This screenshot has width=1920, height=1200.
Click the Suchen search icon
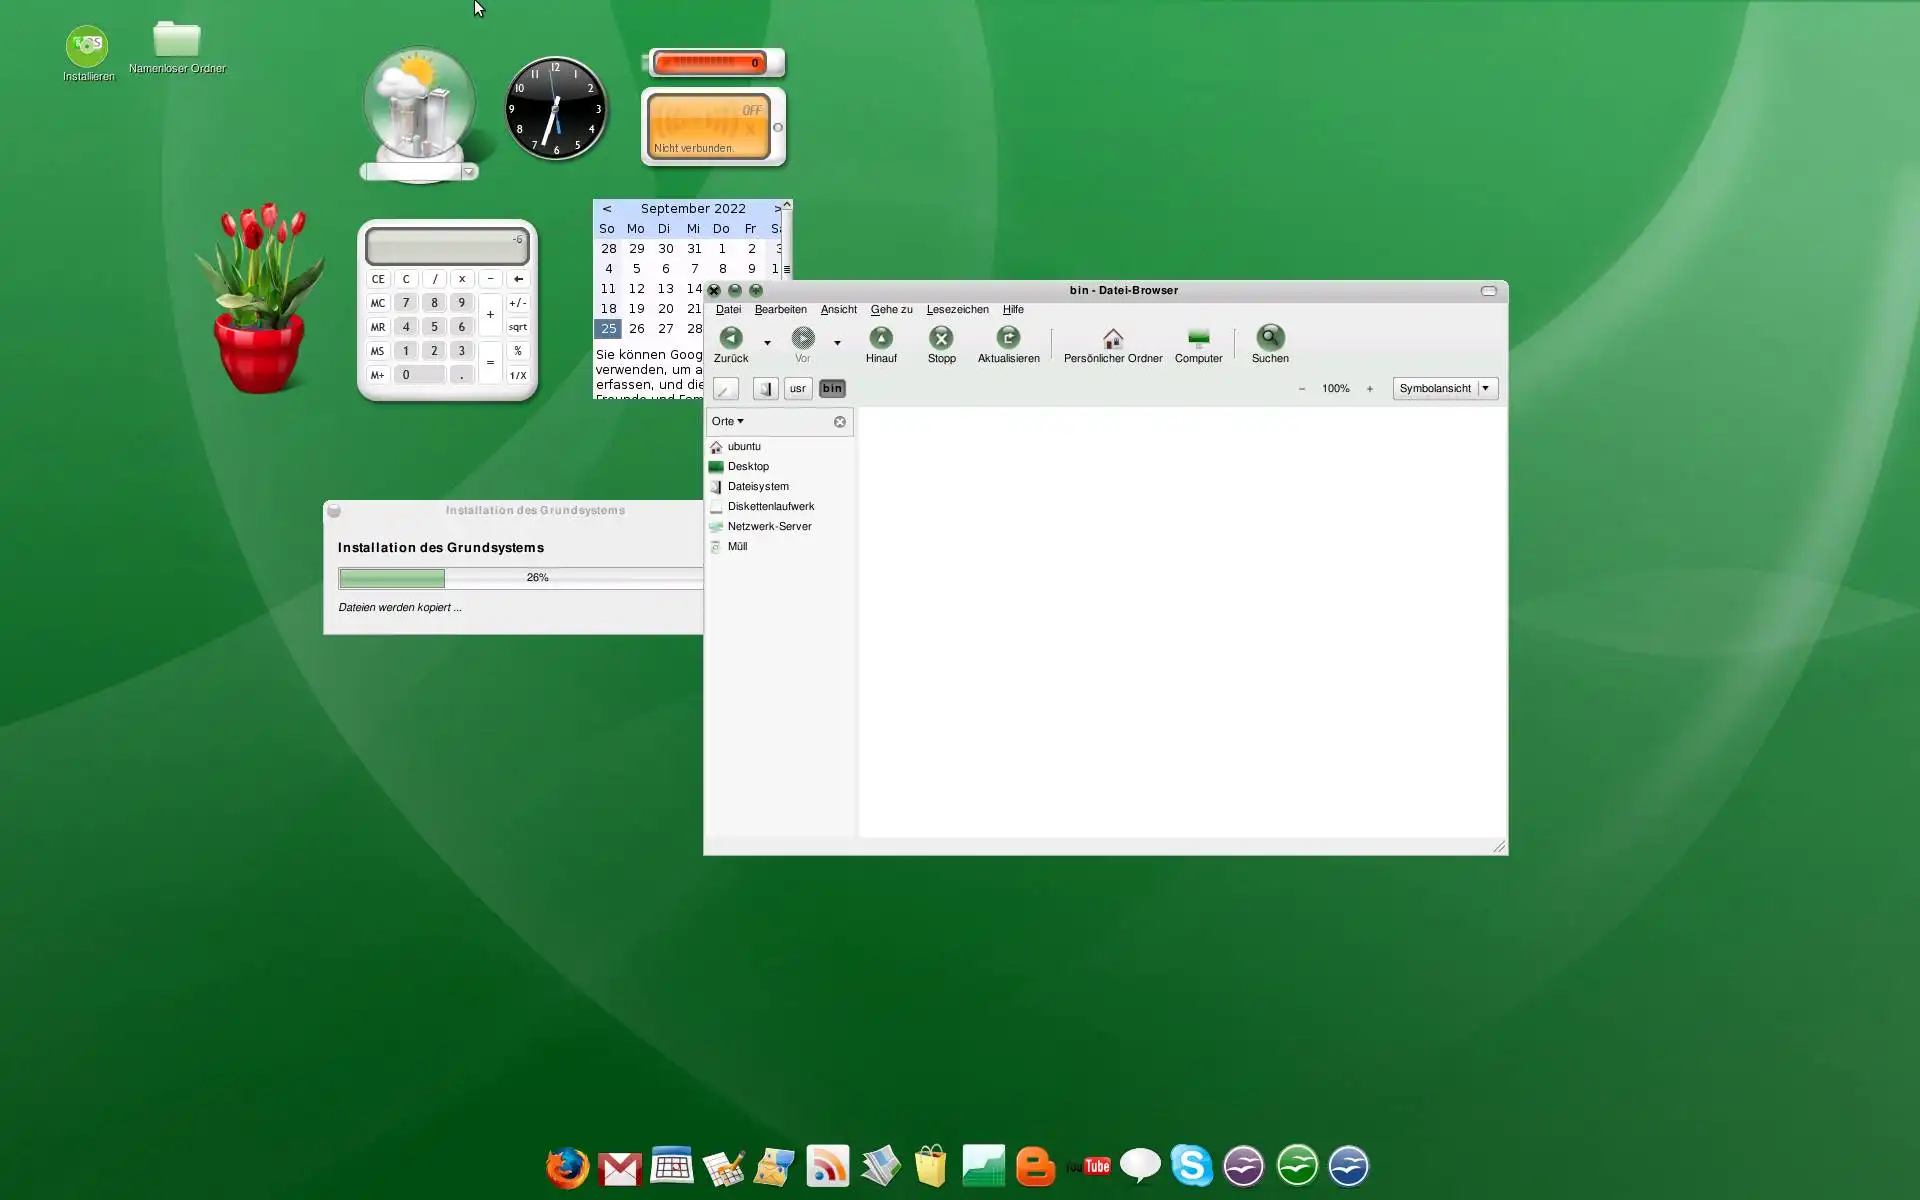(x=1269, y=339)
